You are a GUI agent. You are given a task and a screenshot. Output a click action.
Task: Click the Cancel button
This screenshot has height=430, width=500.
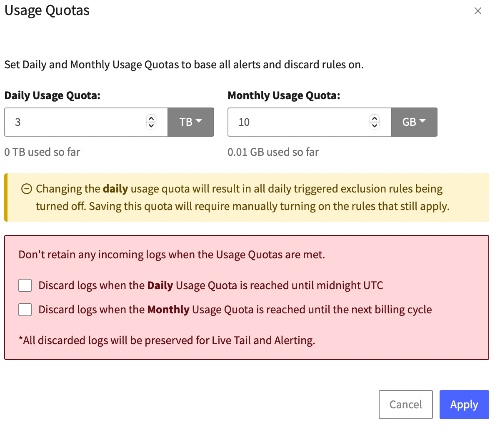(x=406, y=404)
